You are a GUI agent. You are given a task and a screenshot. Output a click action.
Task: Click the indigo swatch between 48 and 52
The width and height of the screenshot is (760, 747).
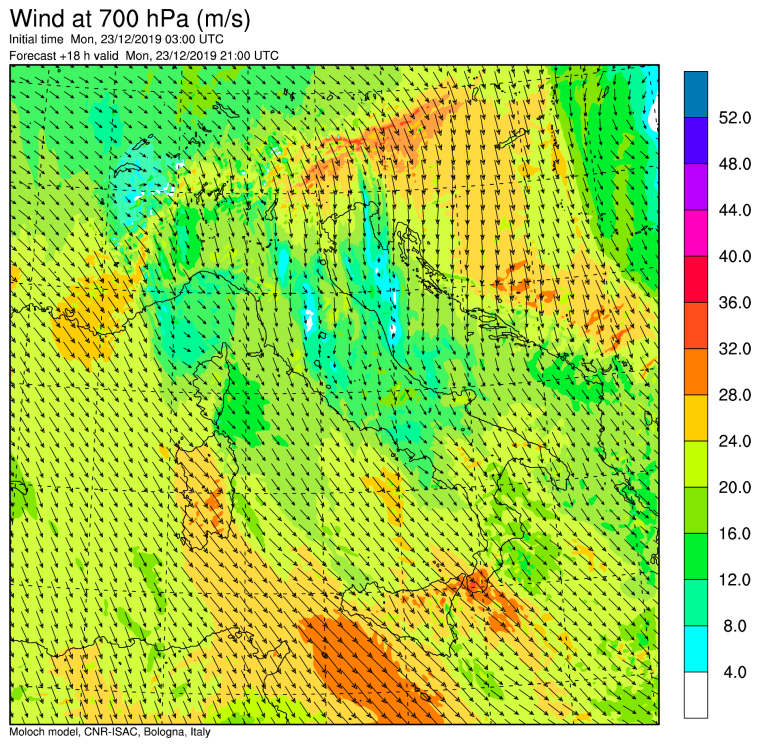696,141
